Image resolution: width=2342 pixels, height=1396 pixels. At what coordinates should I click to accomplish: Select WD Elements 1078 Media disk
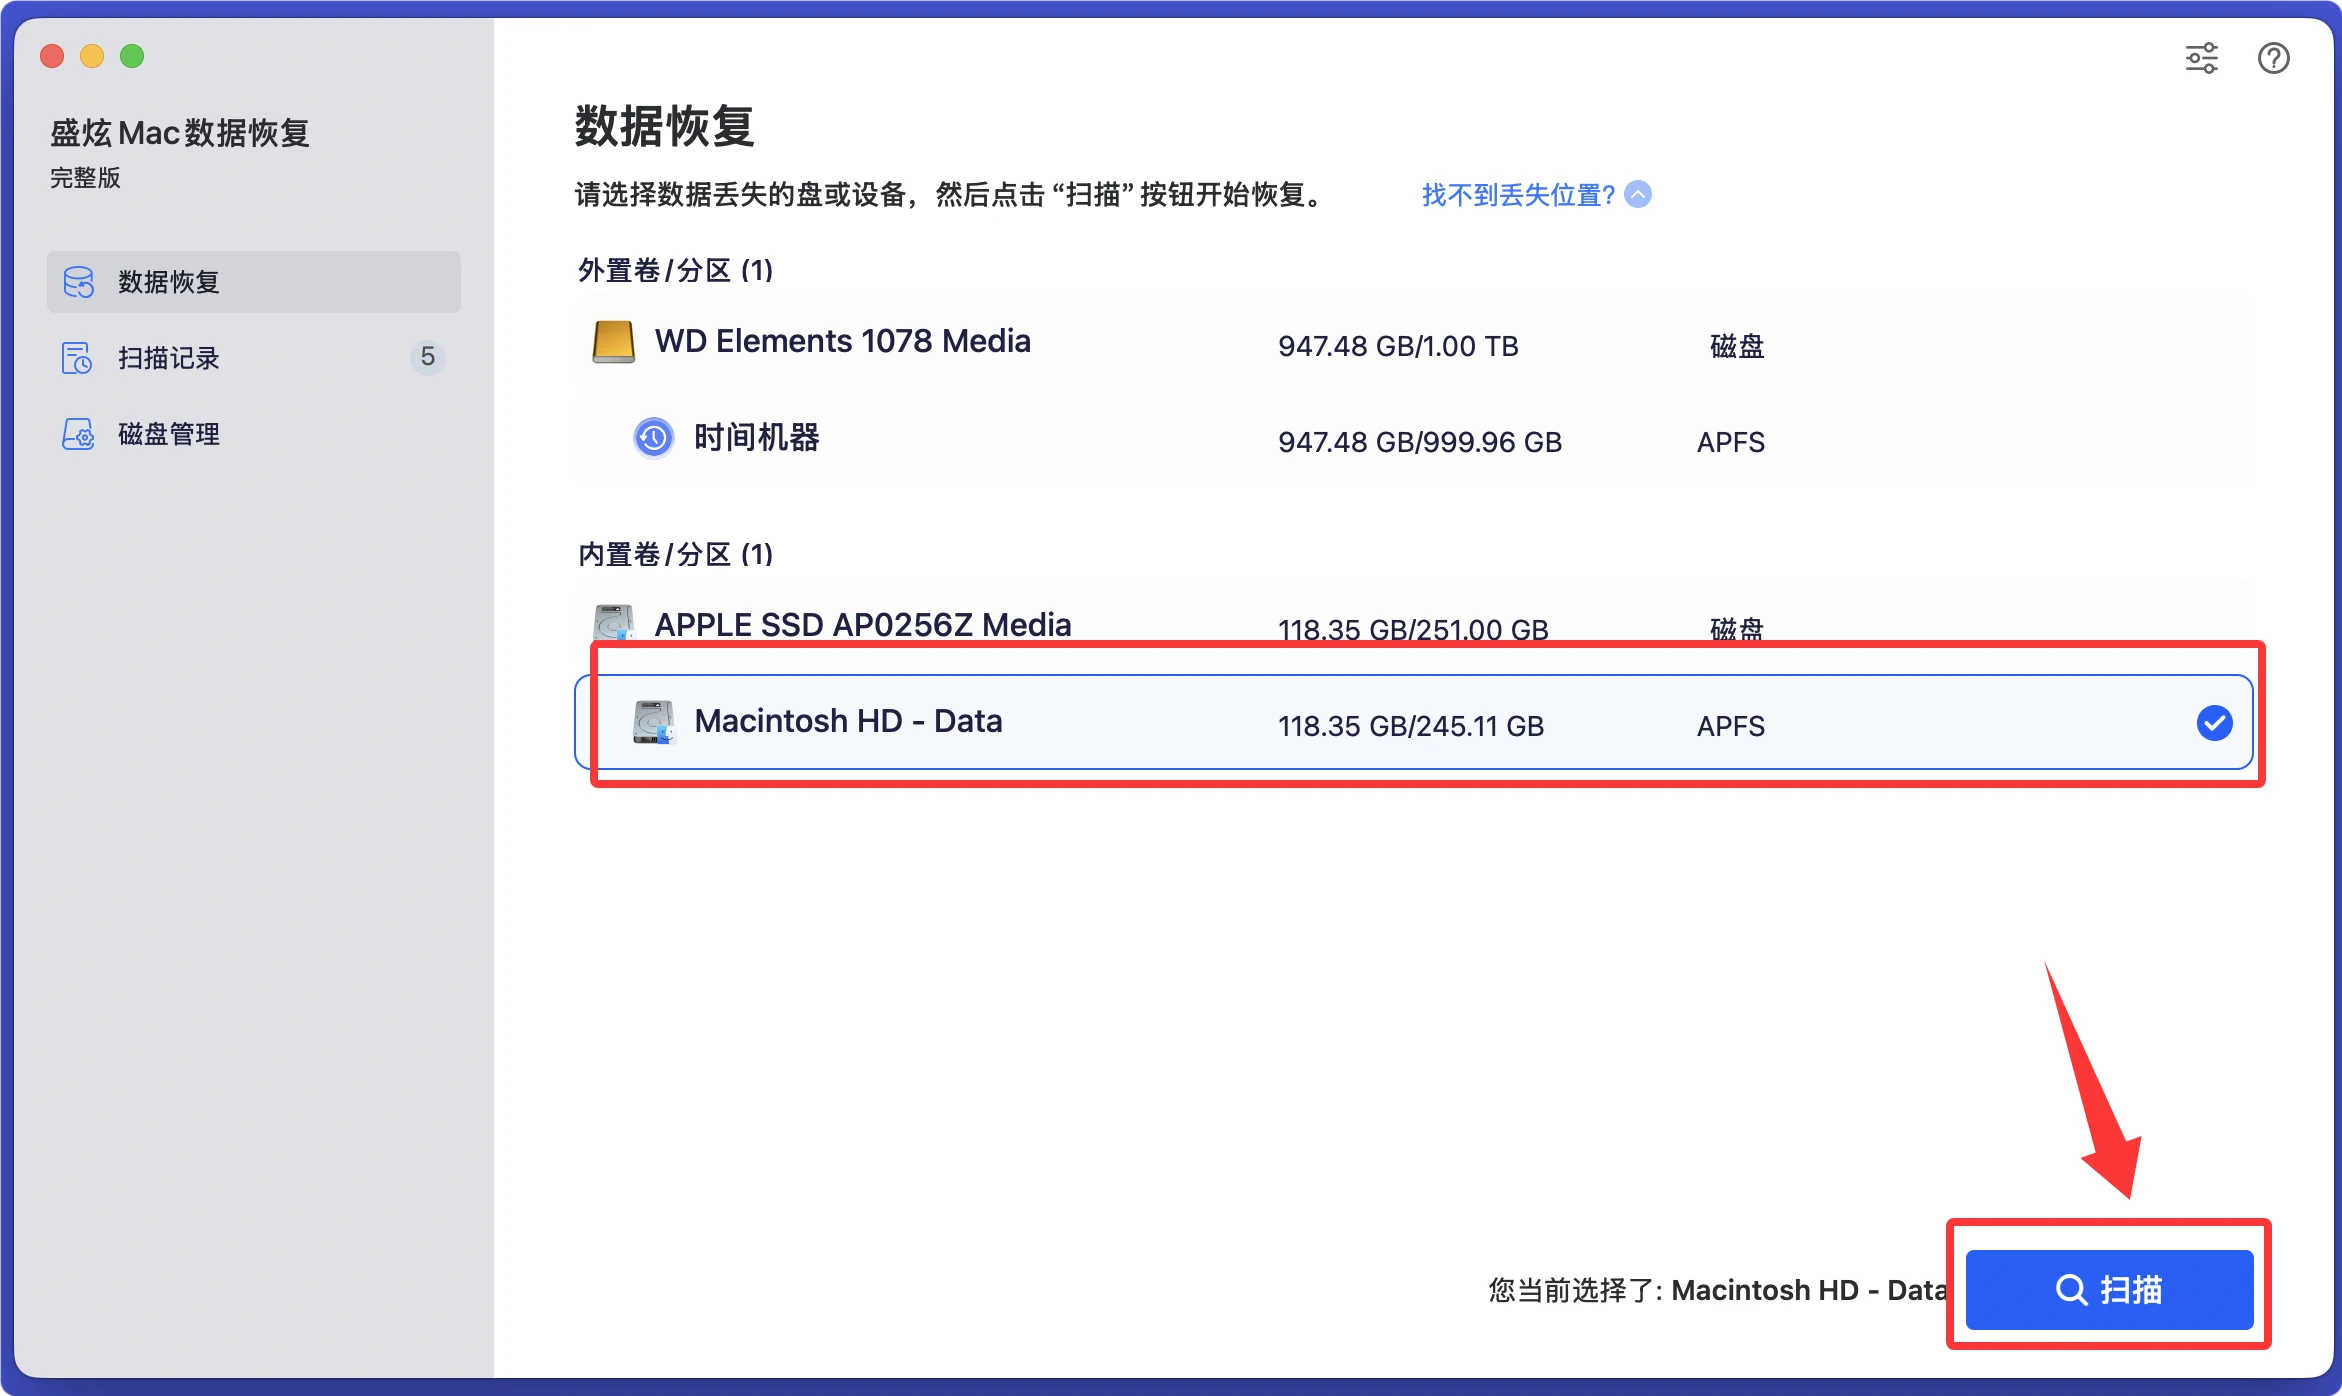tap(1413, 344)
